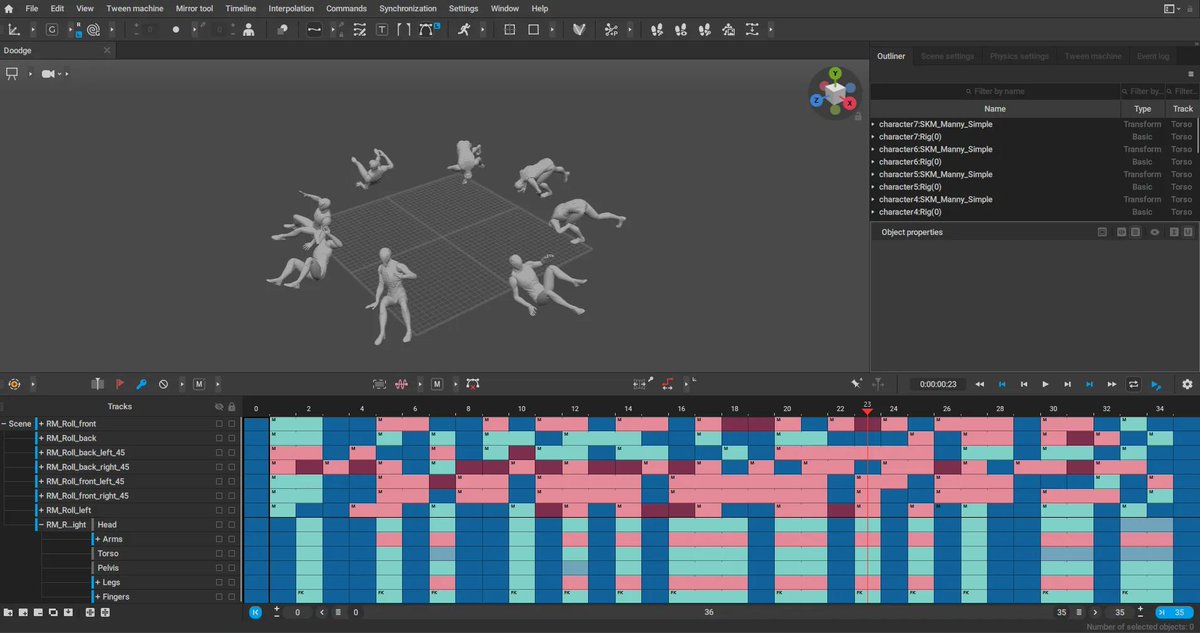The height and width of the screenshot is (633, 1200).
Task: Click the Filter by name search field
Action: [x=995, y=91]
